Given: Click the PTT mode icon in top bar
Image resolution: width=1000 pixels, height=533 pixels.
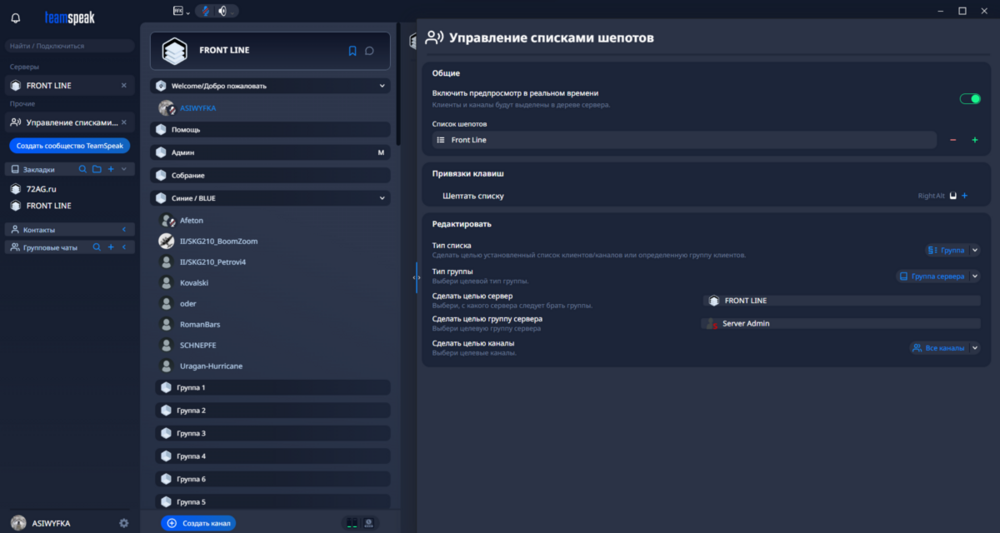Looking at the screenshot, I should [x=178, y=11].
